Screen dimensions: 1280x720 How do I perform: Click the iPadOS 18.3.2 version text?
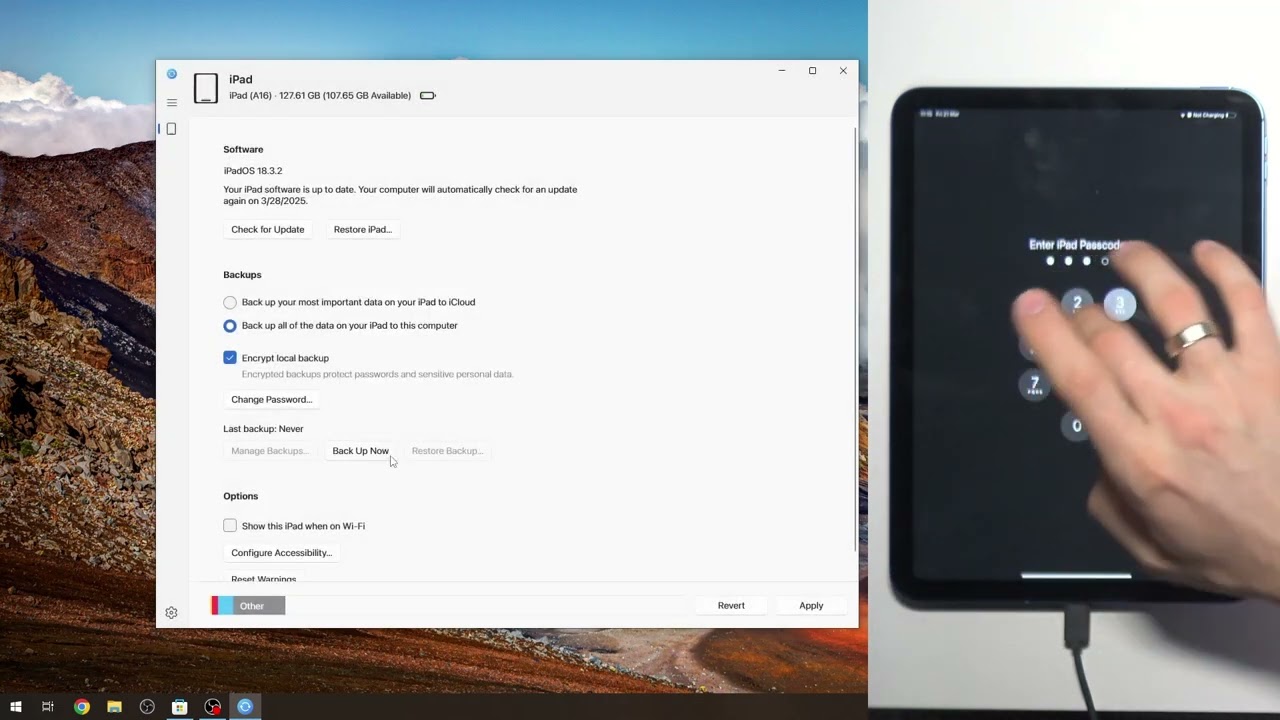pos(253,171)
